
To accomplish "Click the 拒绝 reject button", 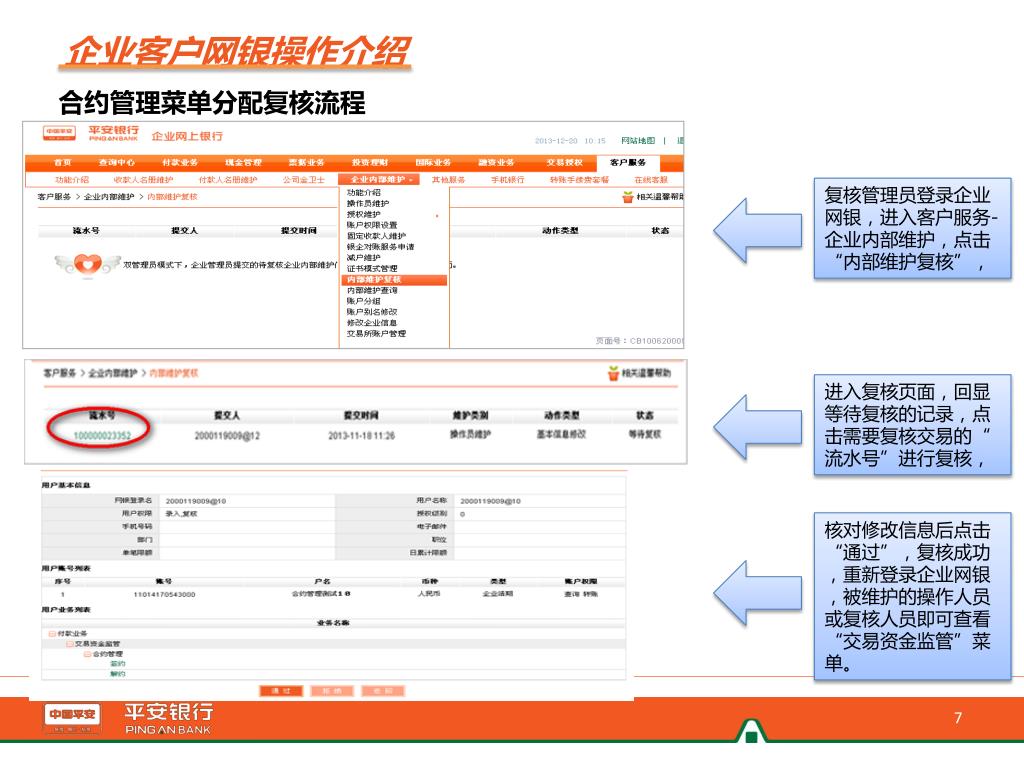I will pyautogui.click(x=332, y=691).
